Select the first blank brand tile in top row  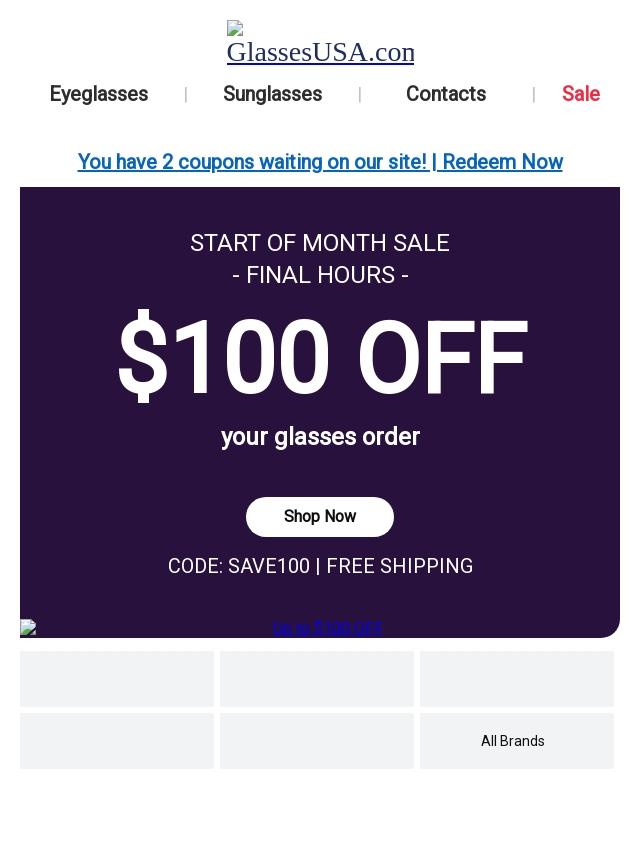pos(117,679)
